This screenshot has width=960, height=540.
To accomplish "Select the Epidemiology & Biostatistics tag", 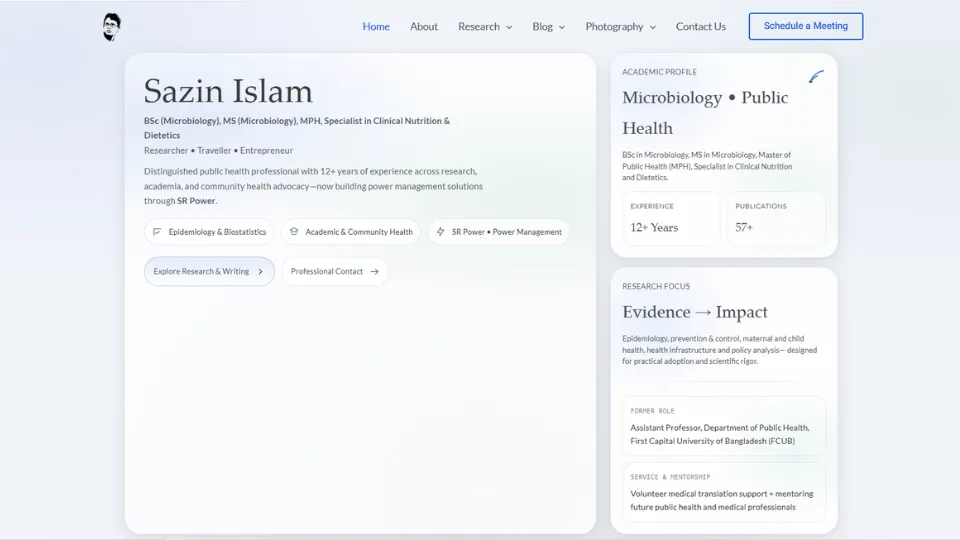I will (x=209, y=232).
